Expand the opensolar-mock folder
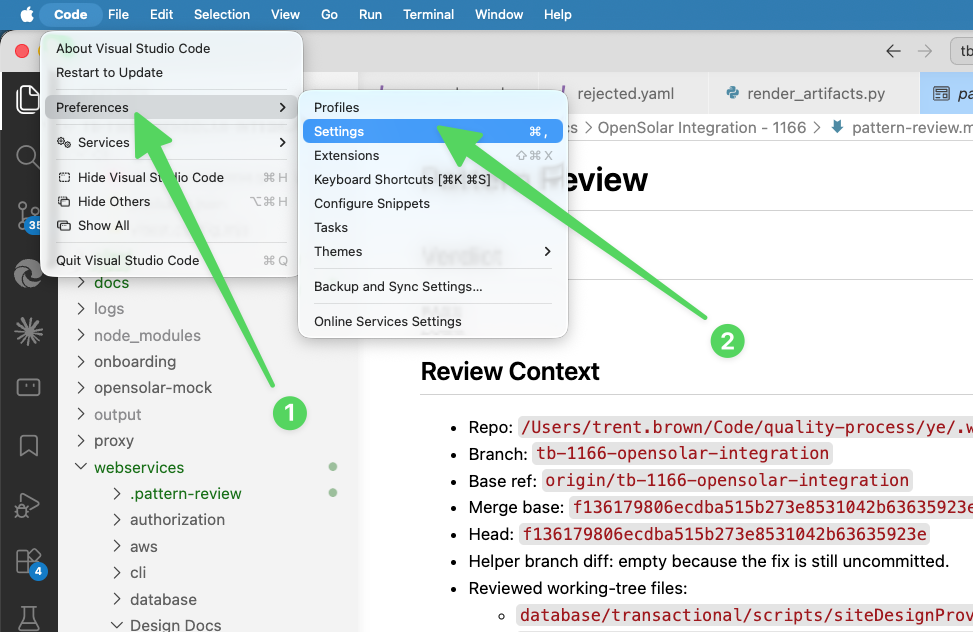 coord(81,387)
